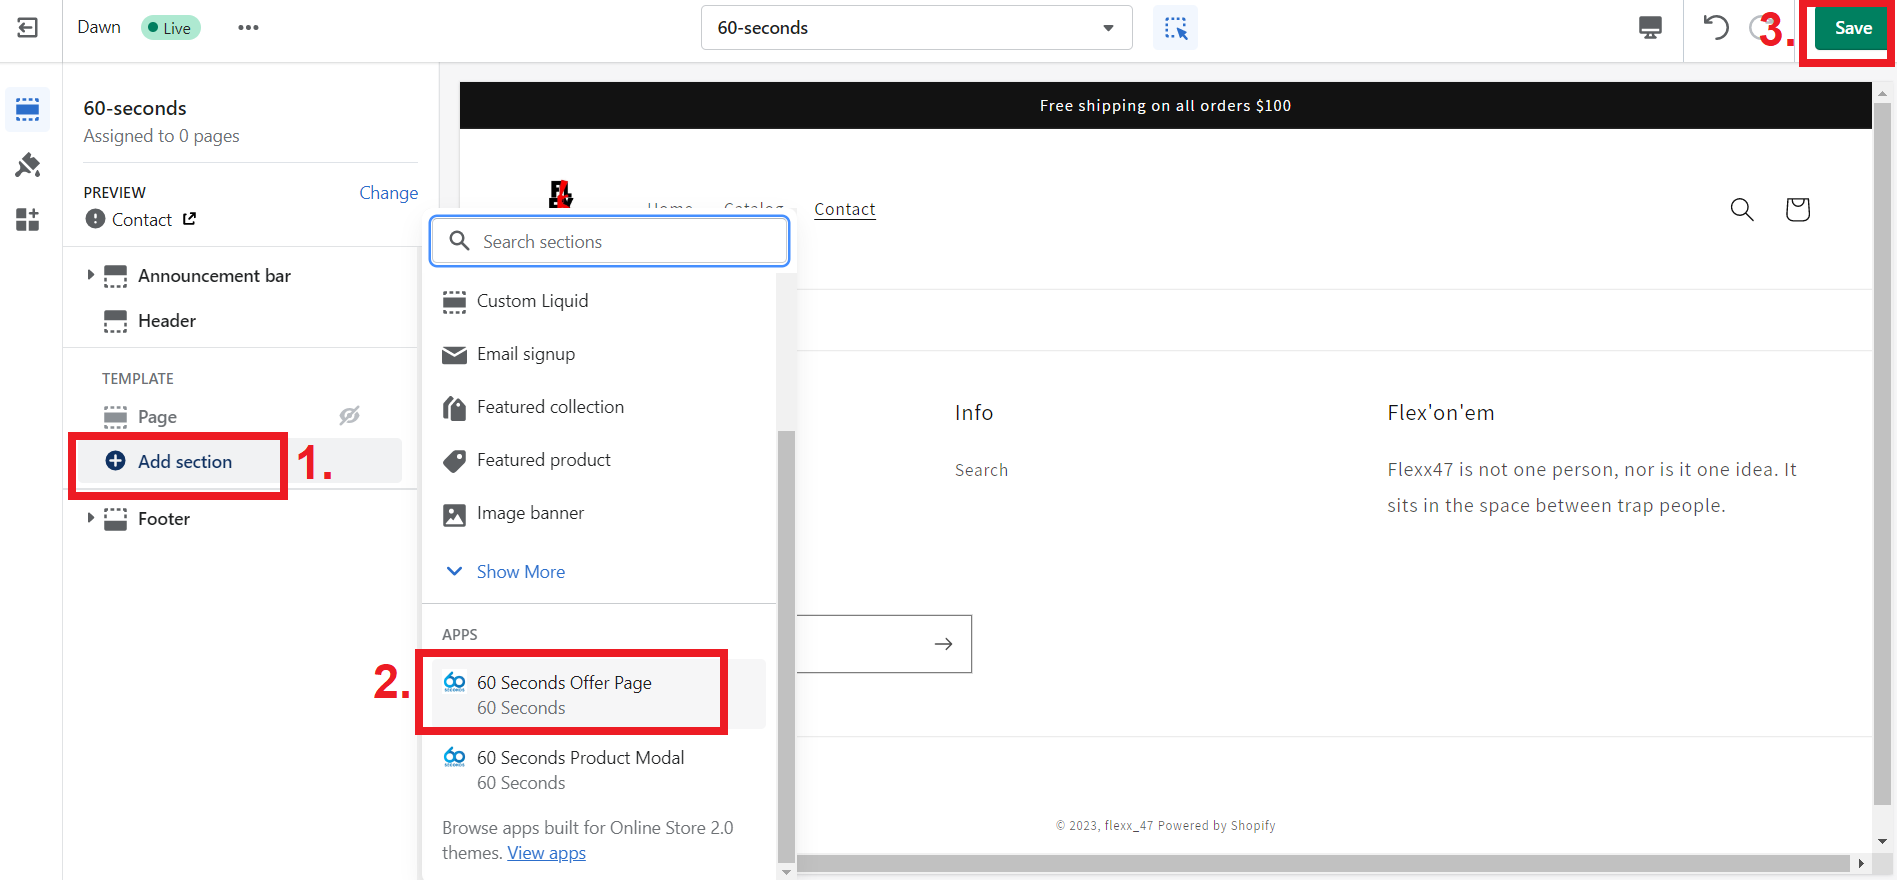Expand the Announcement bar section
Viewport: 1897px width, 880px height.
(x=90, y=275)
